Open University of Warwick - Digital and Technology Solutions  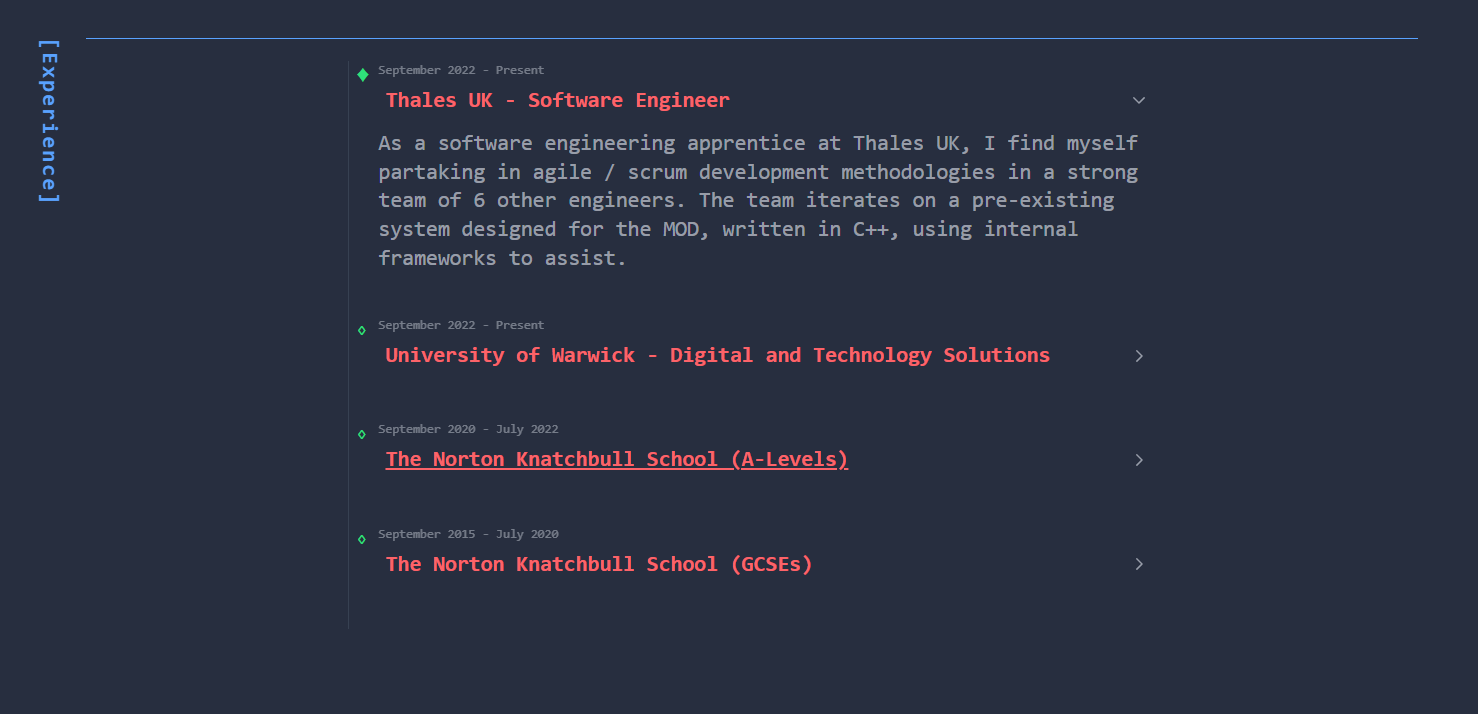pos(717,355)
